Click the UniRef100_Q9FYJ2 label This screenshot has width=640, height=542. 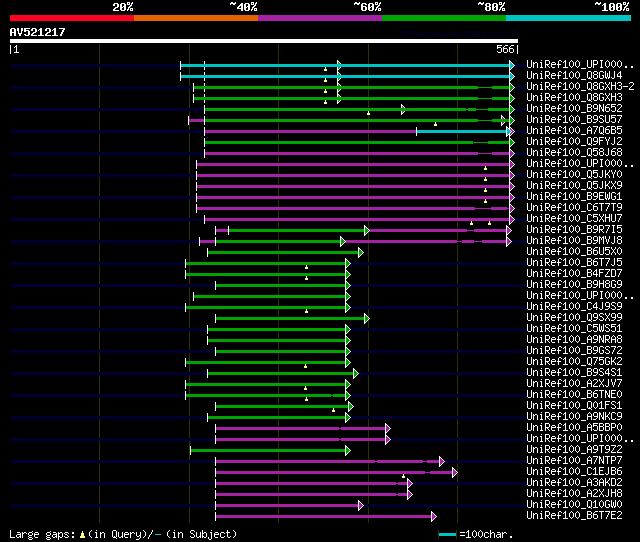tap(574, 142)
